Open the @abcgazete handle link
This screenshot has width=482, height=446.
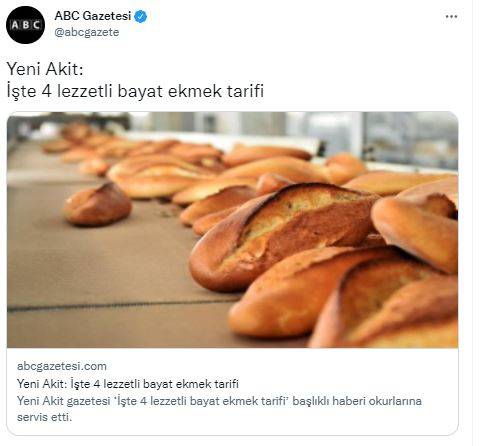(87, 32)
